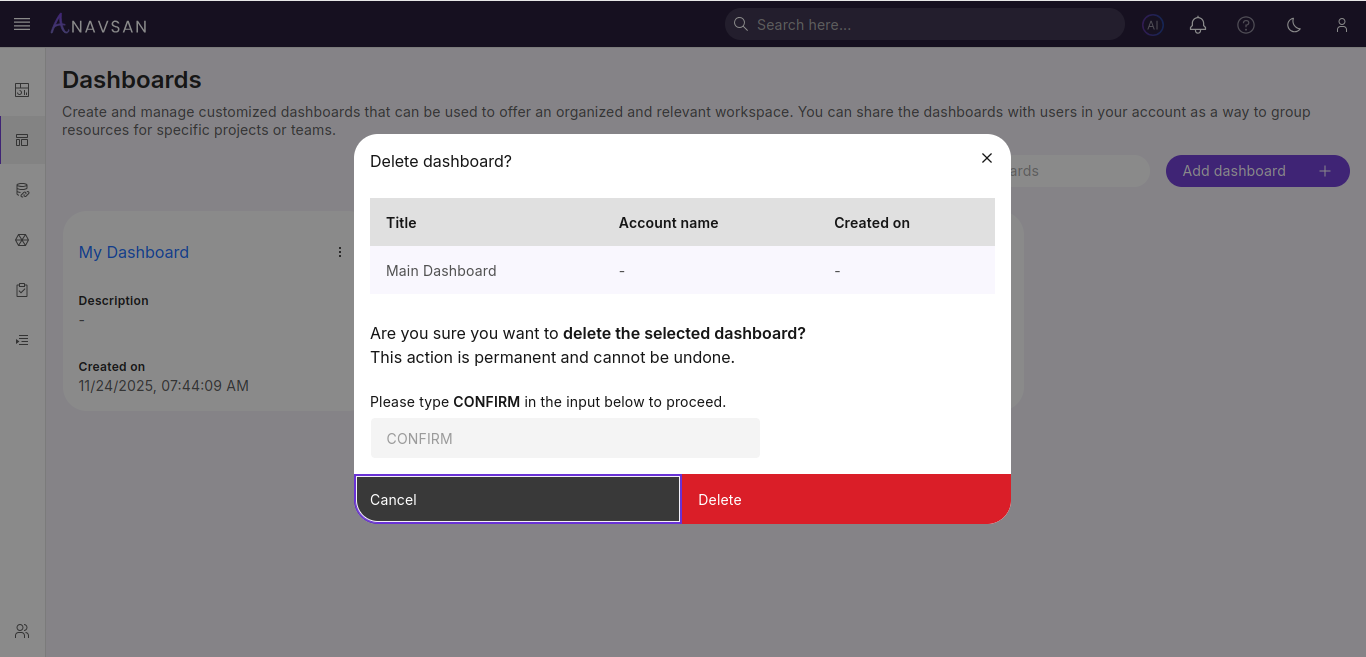Open the database queries sidebar icon
Image resolution: width=1366 pixels, height=657 pixels.
point(22,189)
